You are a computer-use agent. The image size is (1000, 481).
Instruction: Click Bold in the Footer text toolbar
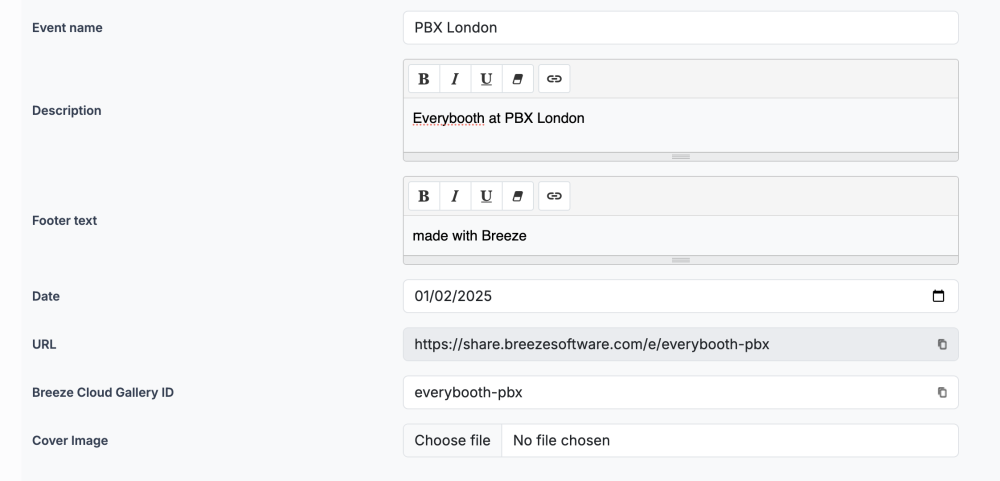[x=424, y=196]
